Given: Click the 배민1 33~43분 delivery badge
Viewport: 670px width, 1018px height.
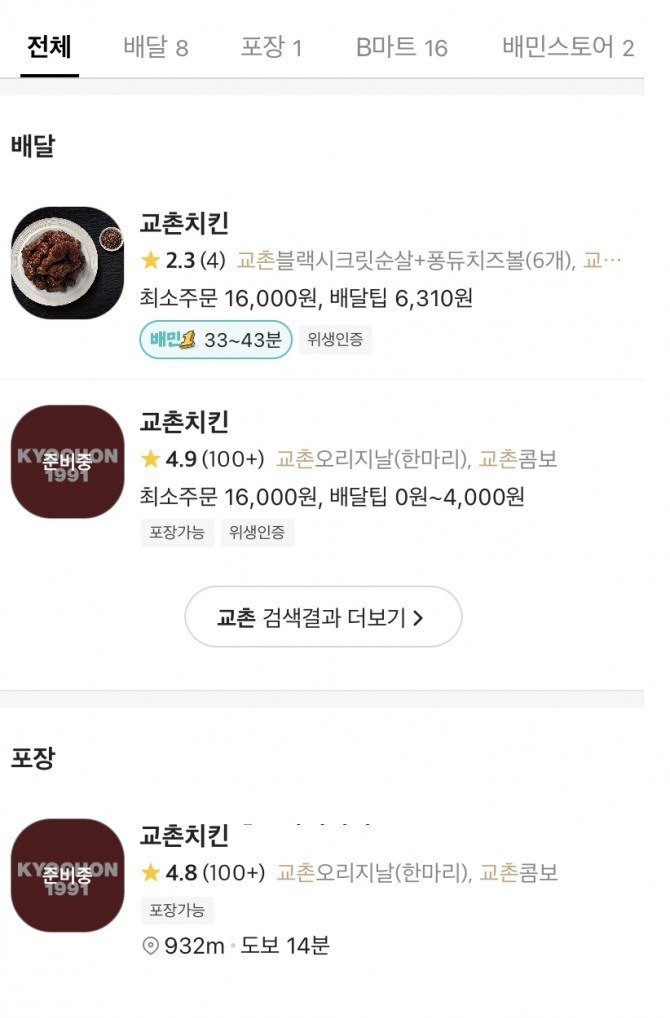Looking at the screenshot, I should 216,340.
